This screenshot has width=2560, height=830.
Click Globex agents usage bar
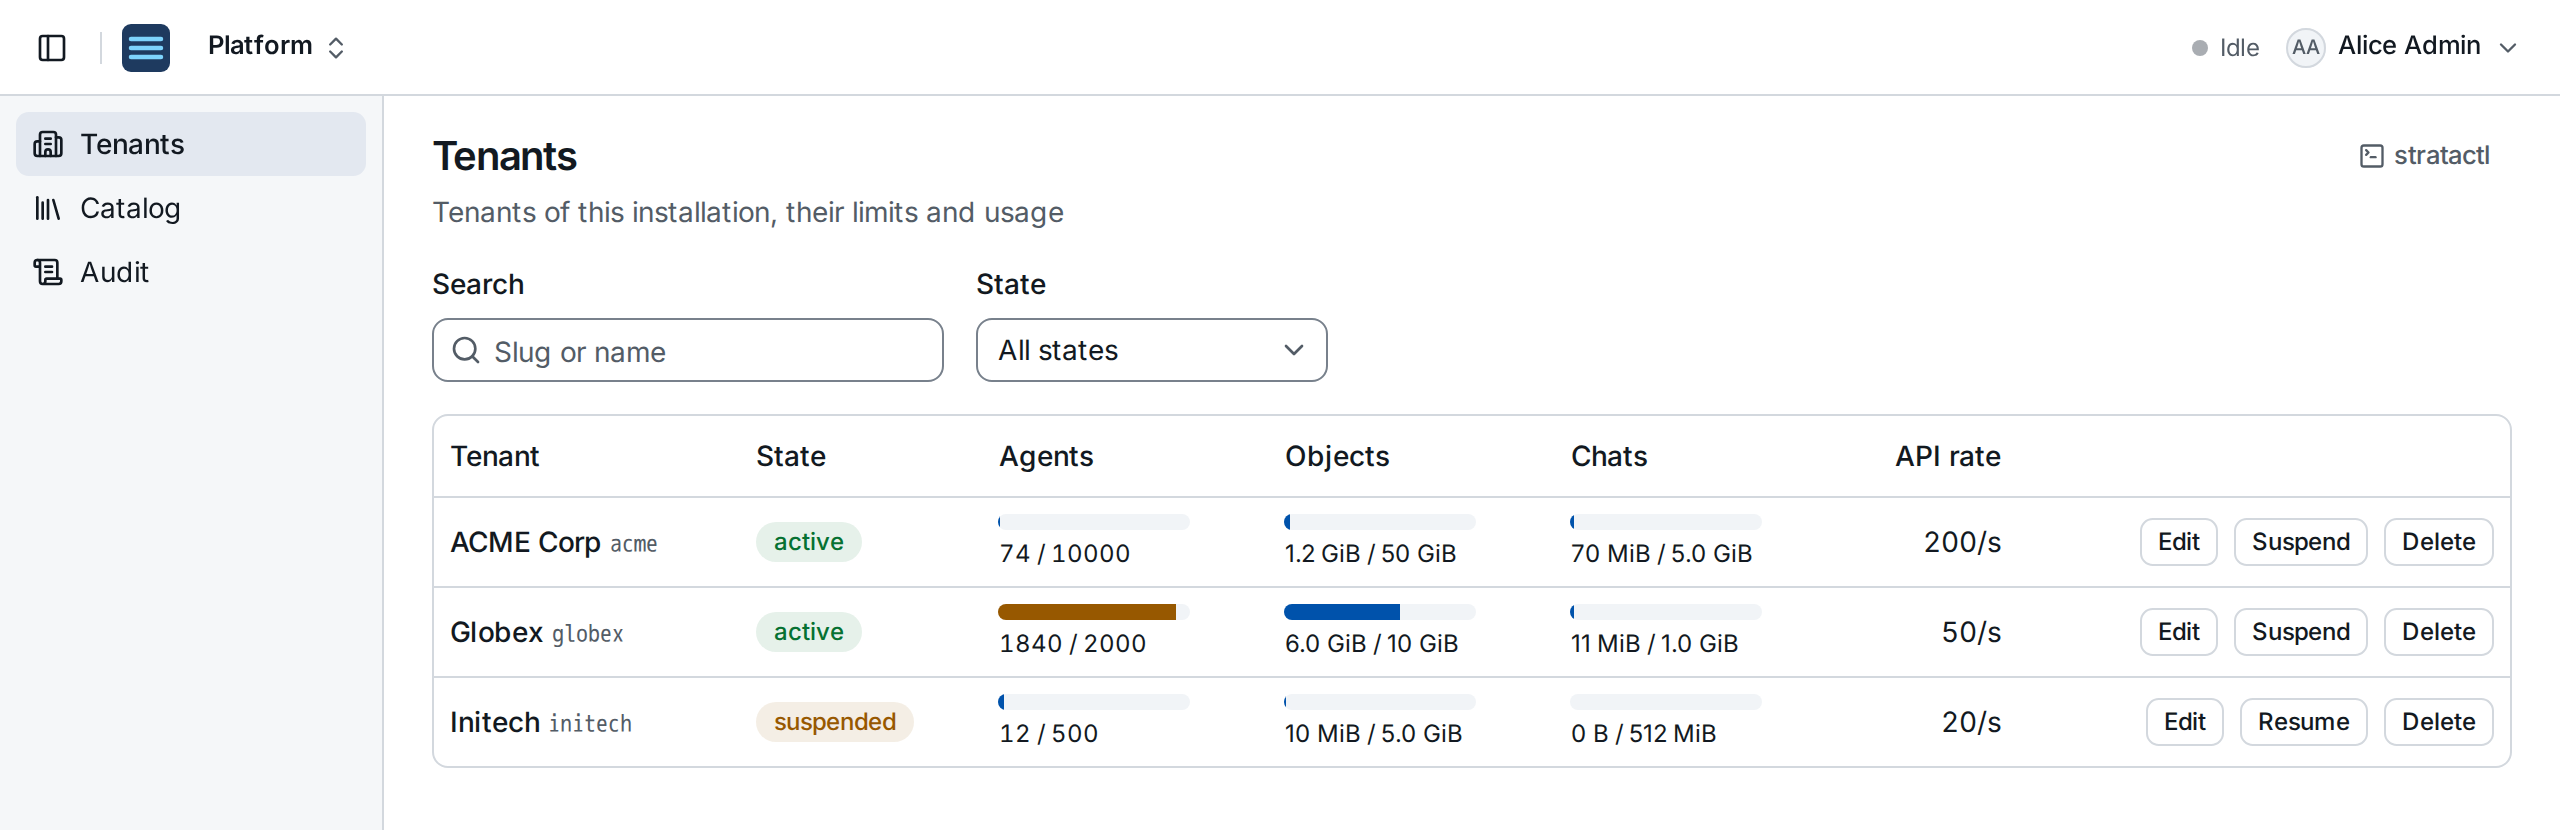(x=1093, y=612)
